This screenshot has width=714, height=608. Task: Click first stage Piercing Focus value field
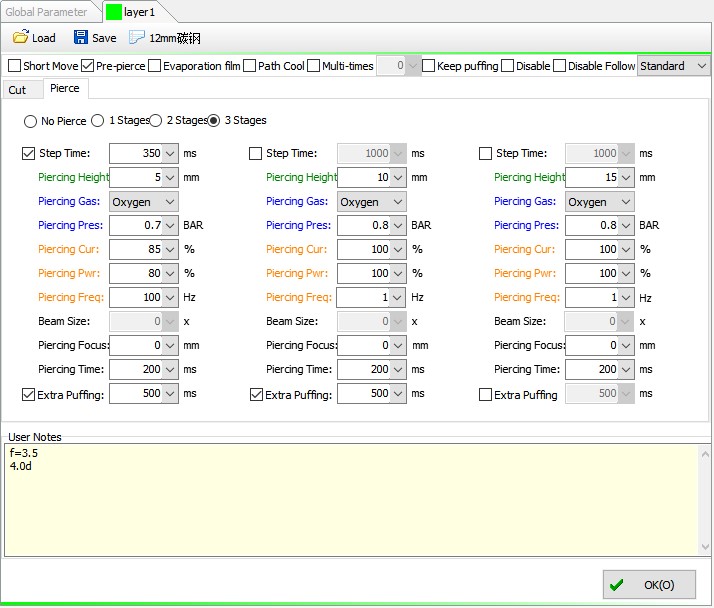pos(136,346)
